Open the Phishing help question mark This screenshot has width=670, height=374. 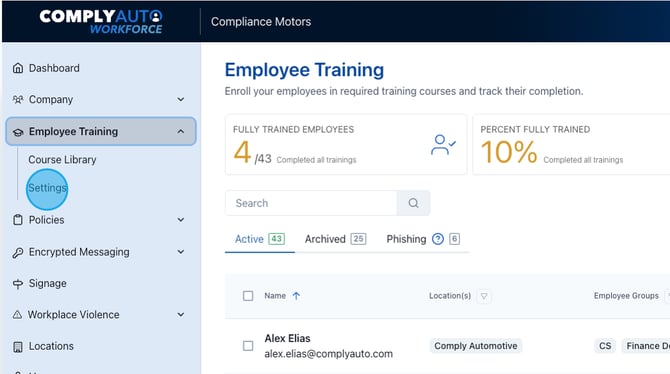click(x=438, y=239)
